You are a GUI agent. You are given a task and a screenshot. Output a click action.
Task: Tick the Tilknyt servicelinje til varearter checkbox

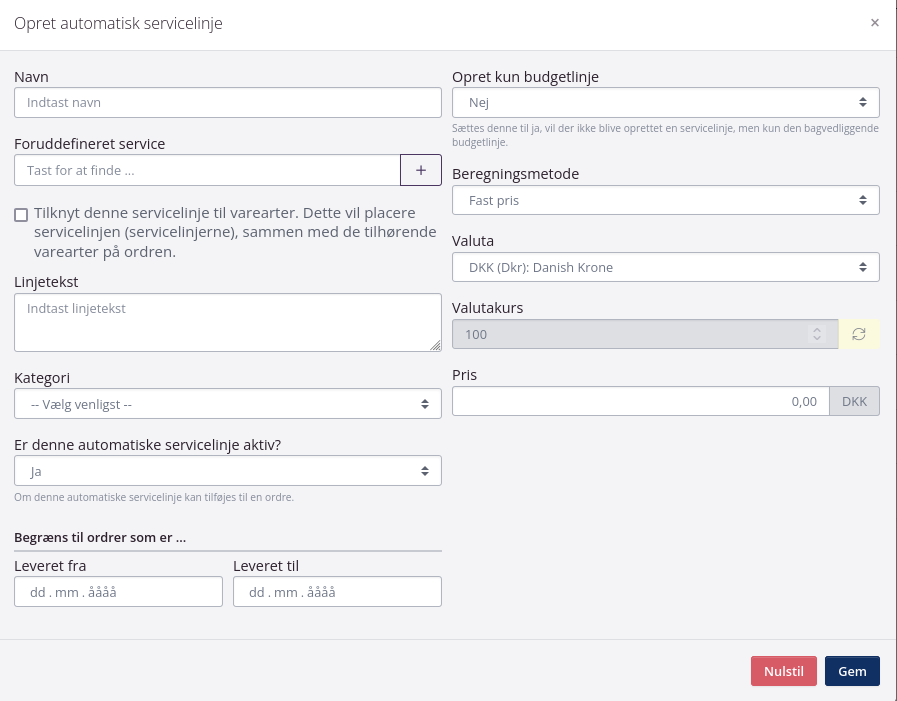click(21, 215)
